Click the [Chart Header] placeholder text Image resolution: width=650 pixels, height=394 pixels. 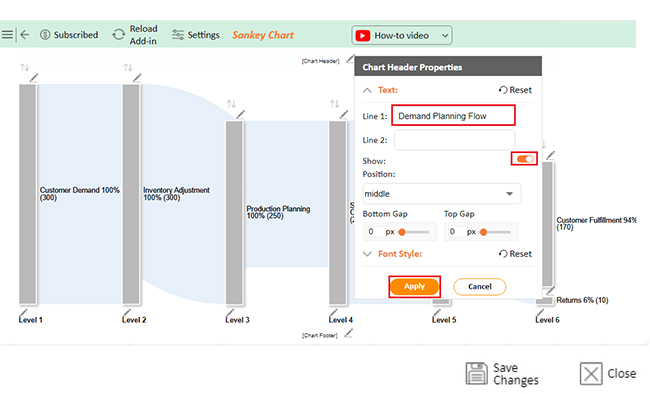click(x=320, y=61)
